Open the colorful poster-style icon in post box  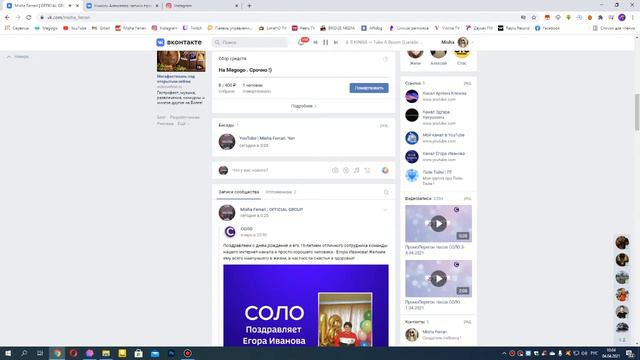[385, 170]
